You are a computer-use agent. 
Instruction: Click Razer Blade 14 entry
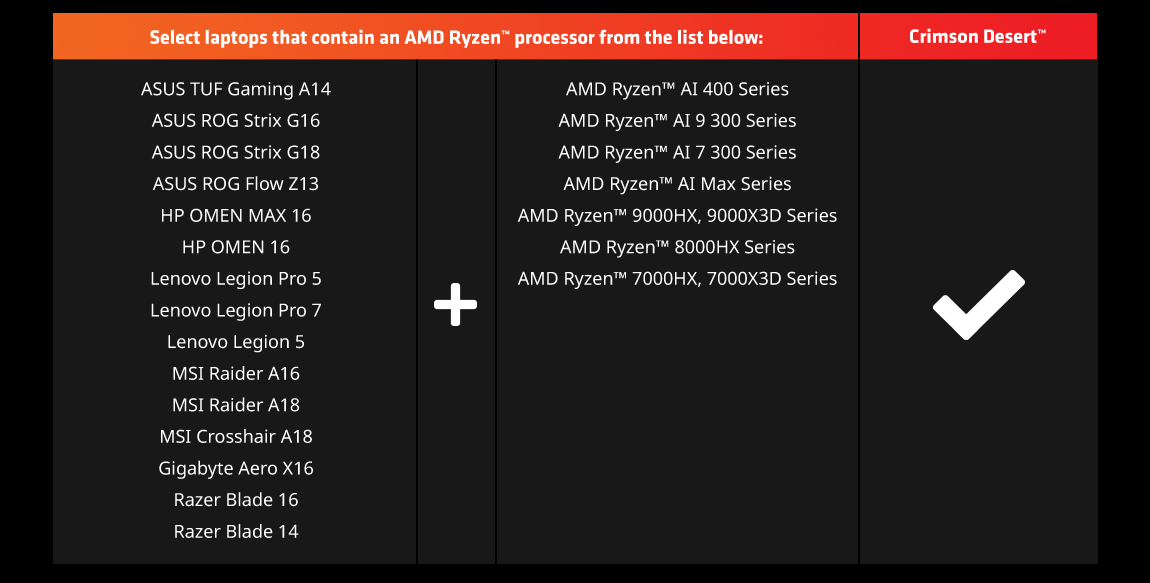point(236,532)
